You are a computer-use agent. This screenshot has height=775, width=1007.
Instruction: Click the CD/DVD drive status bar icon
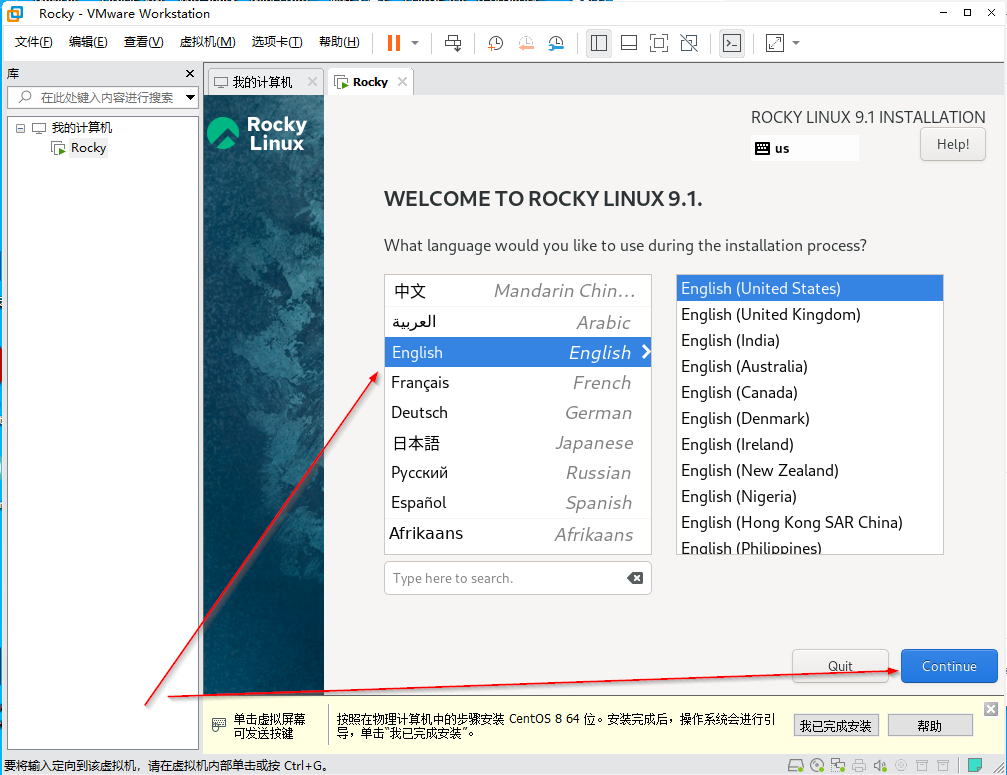coord(817,765)
